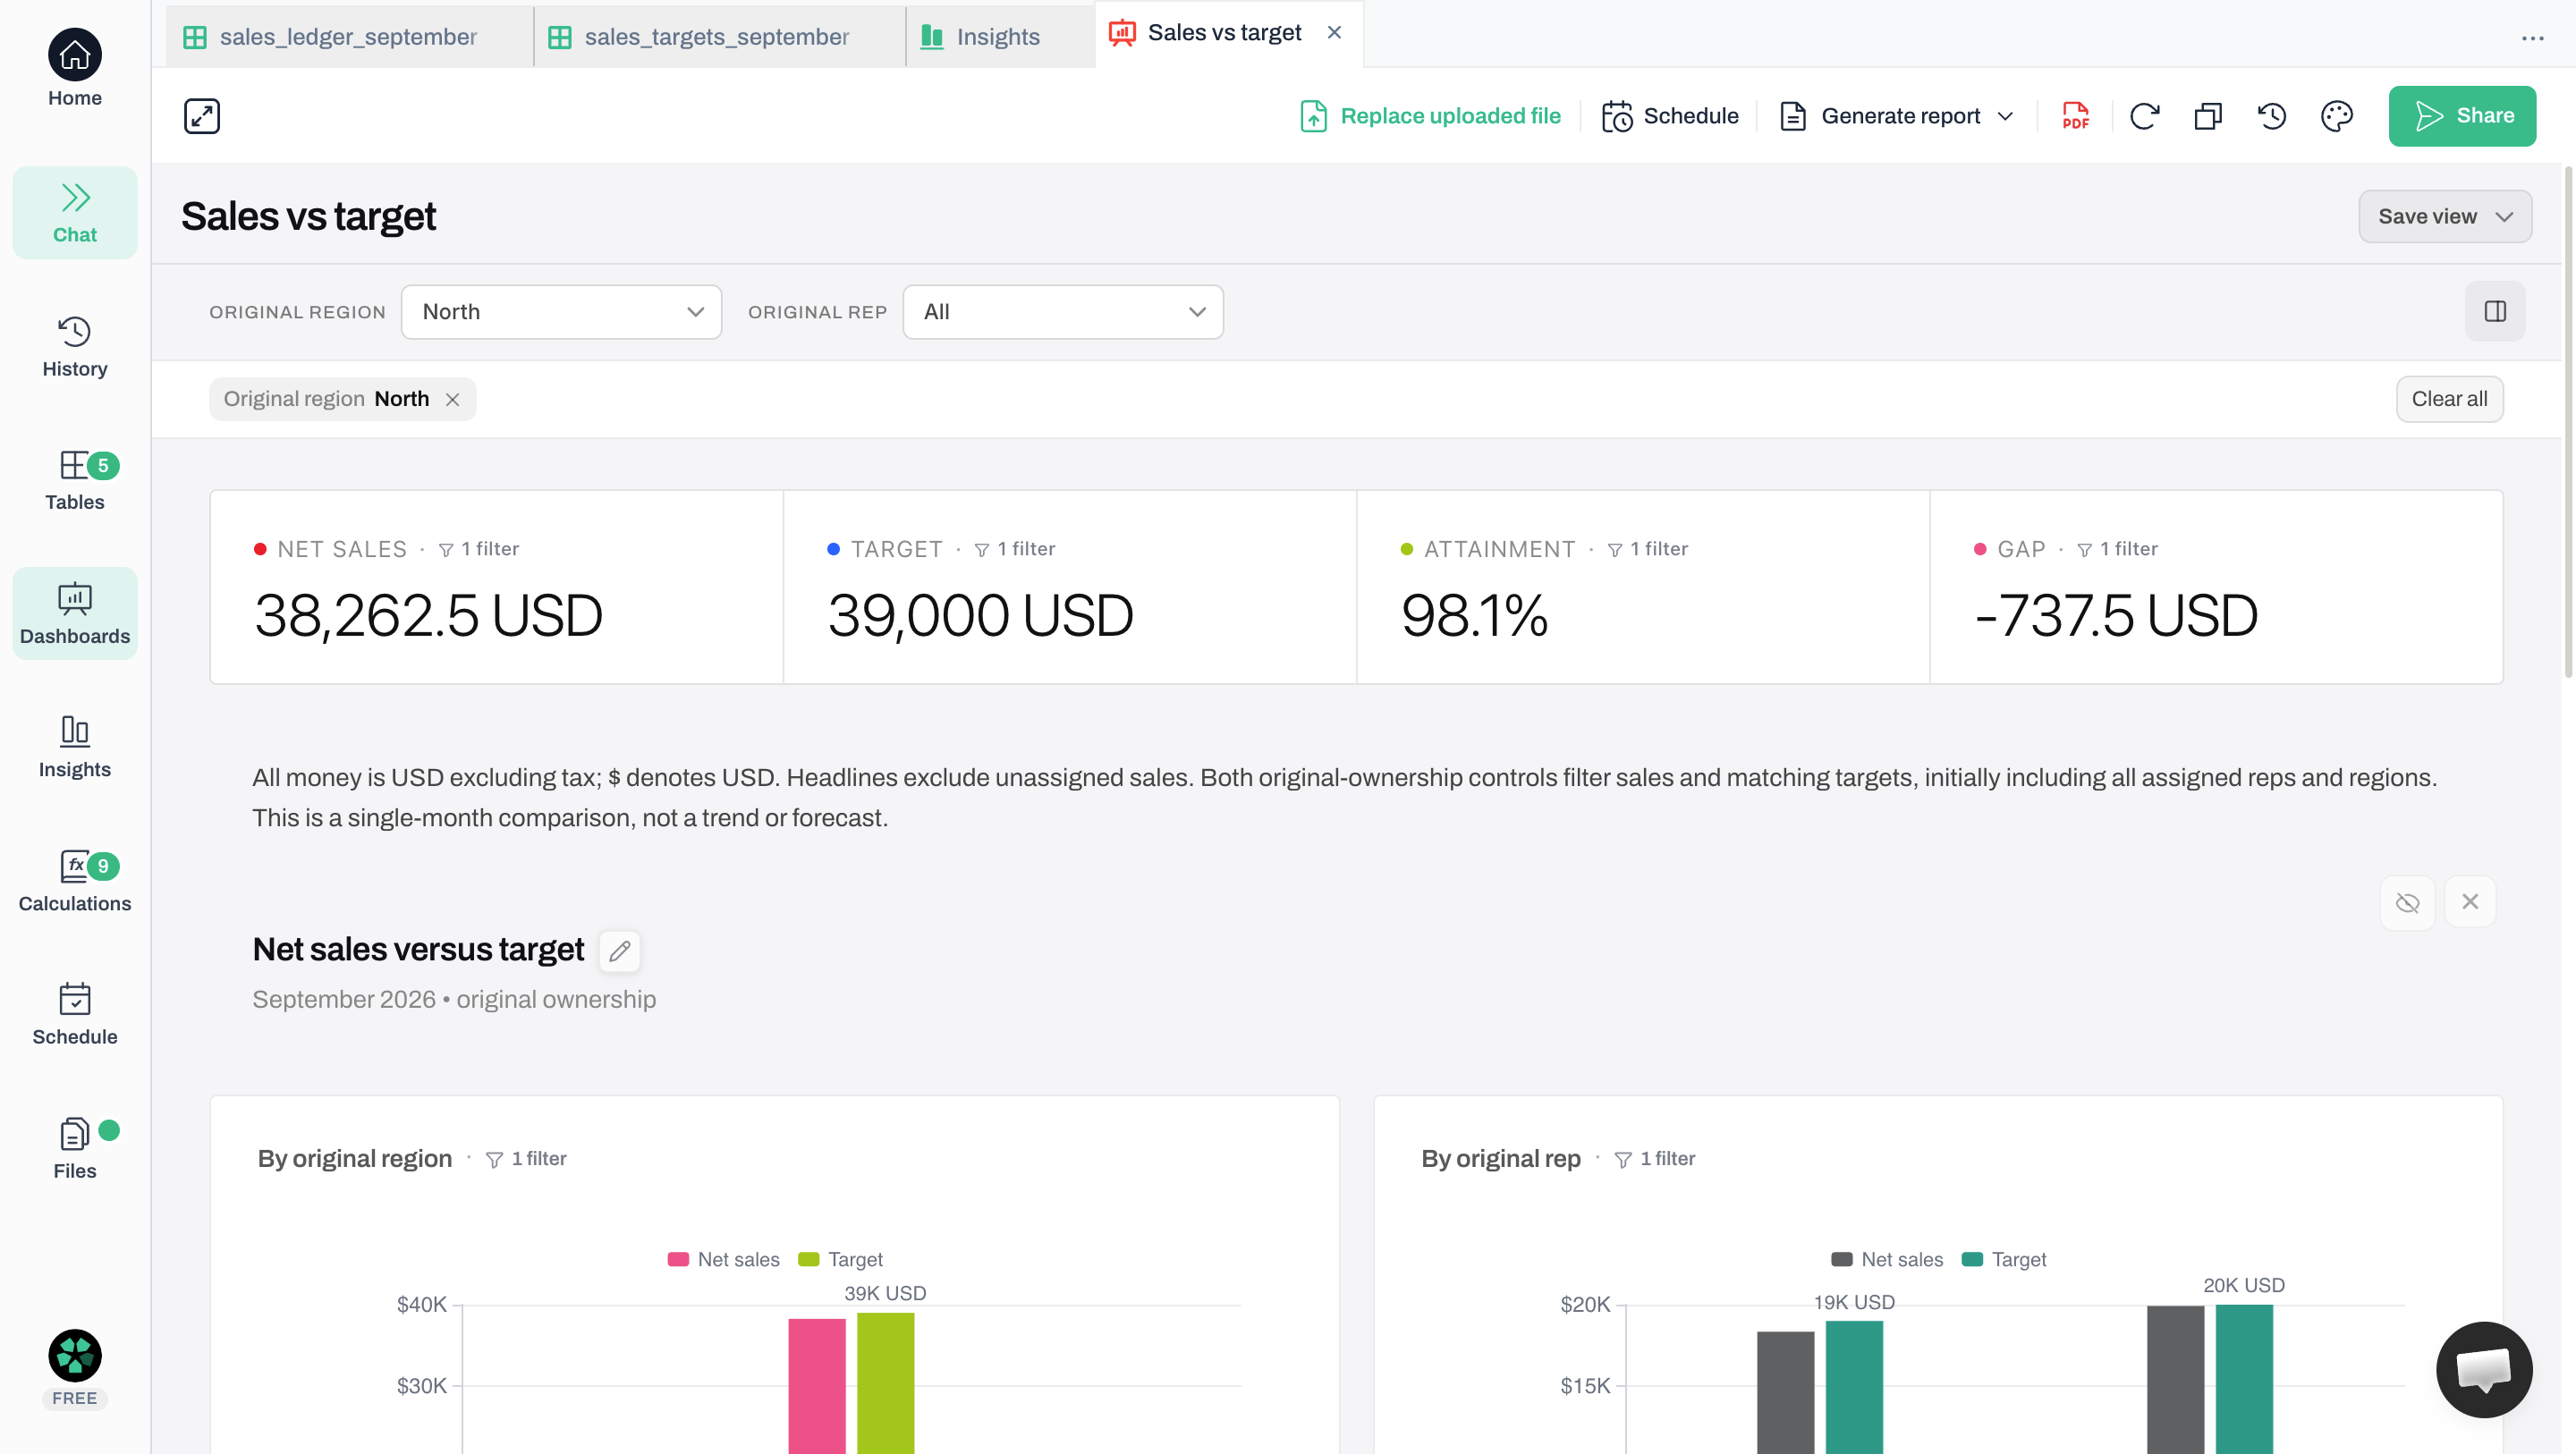
Task: Edit the Net sales versus target title
Action: pyautogui.click(x=620, y=951)
